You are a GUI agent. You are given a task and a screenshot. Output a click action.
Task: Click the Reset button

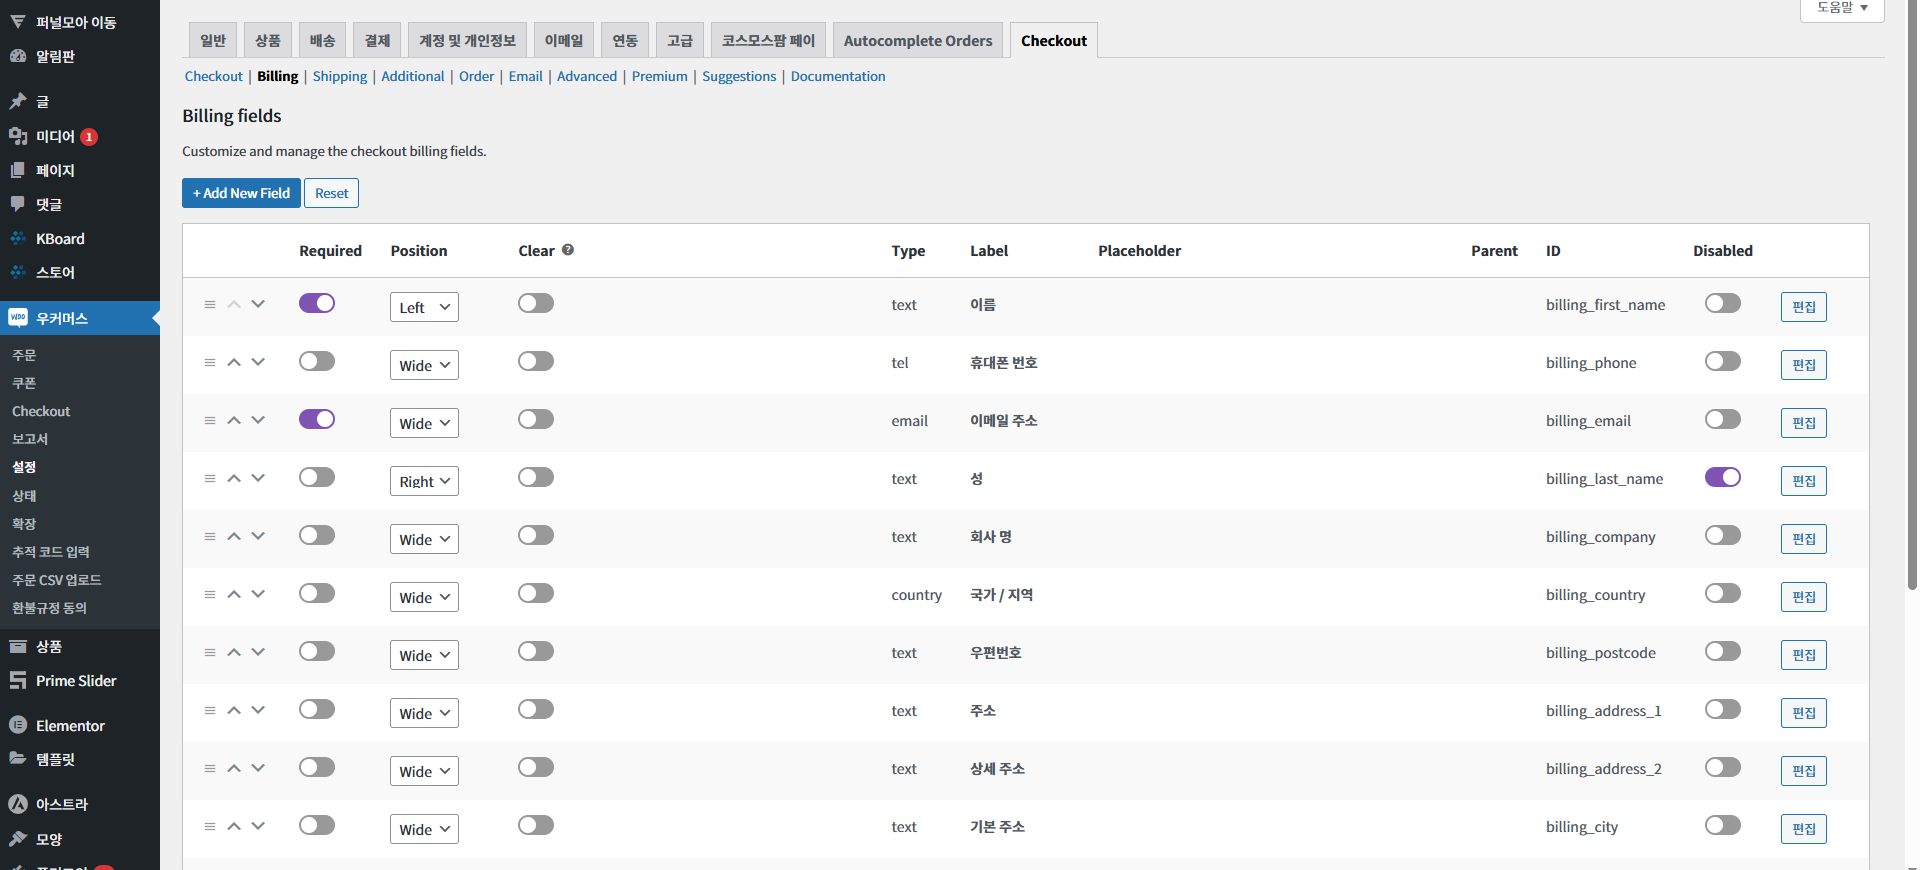coord(332,193)
